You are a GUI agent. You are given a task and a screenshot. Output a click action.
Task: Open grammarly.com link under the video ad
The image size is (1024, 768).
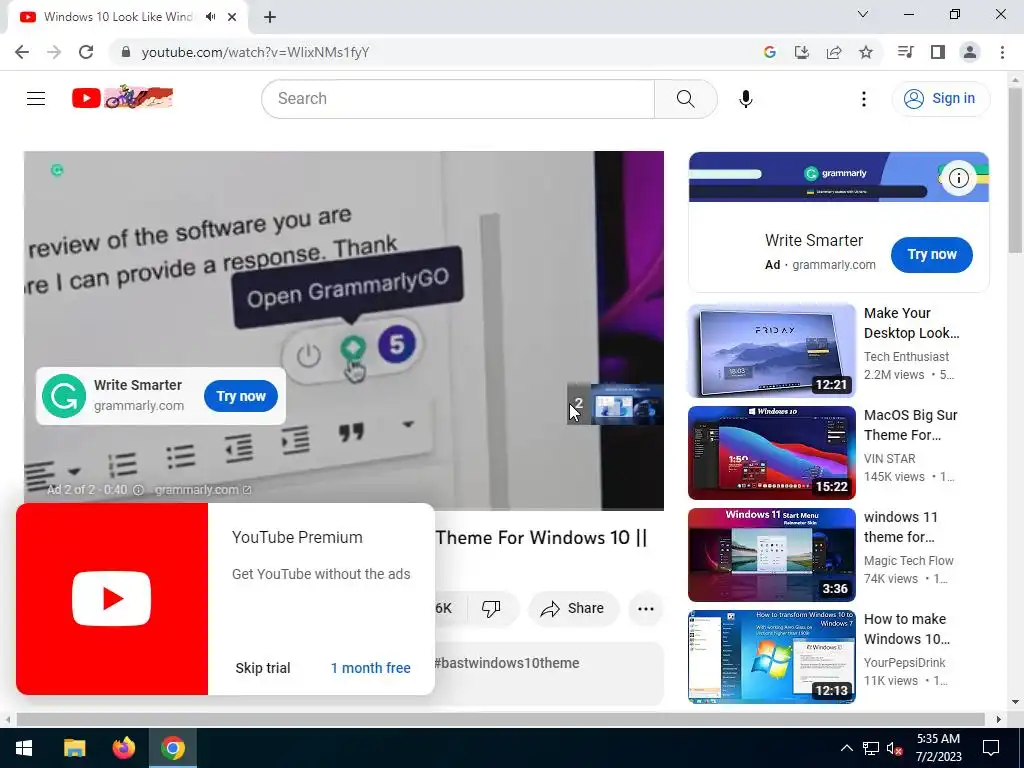pyautogui.click(x=202, y=490)
